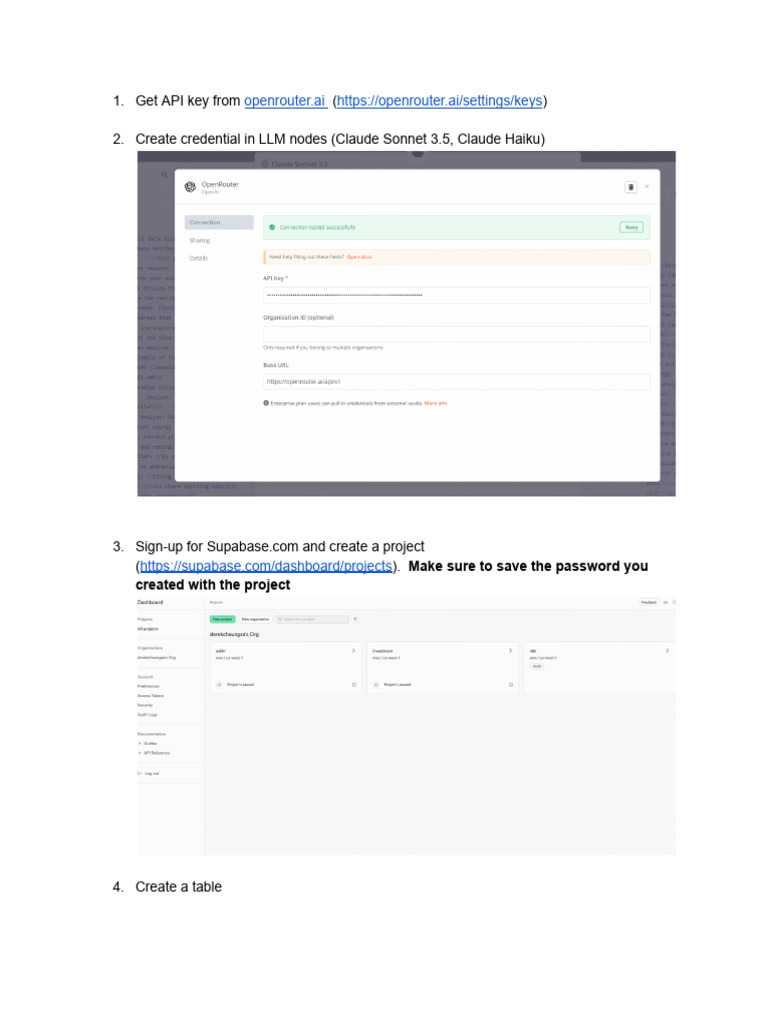Click Log out in Supabase sidebar
The image size is (768, 1024).
[152, 774]
